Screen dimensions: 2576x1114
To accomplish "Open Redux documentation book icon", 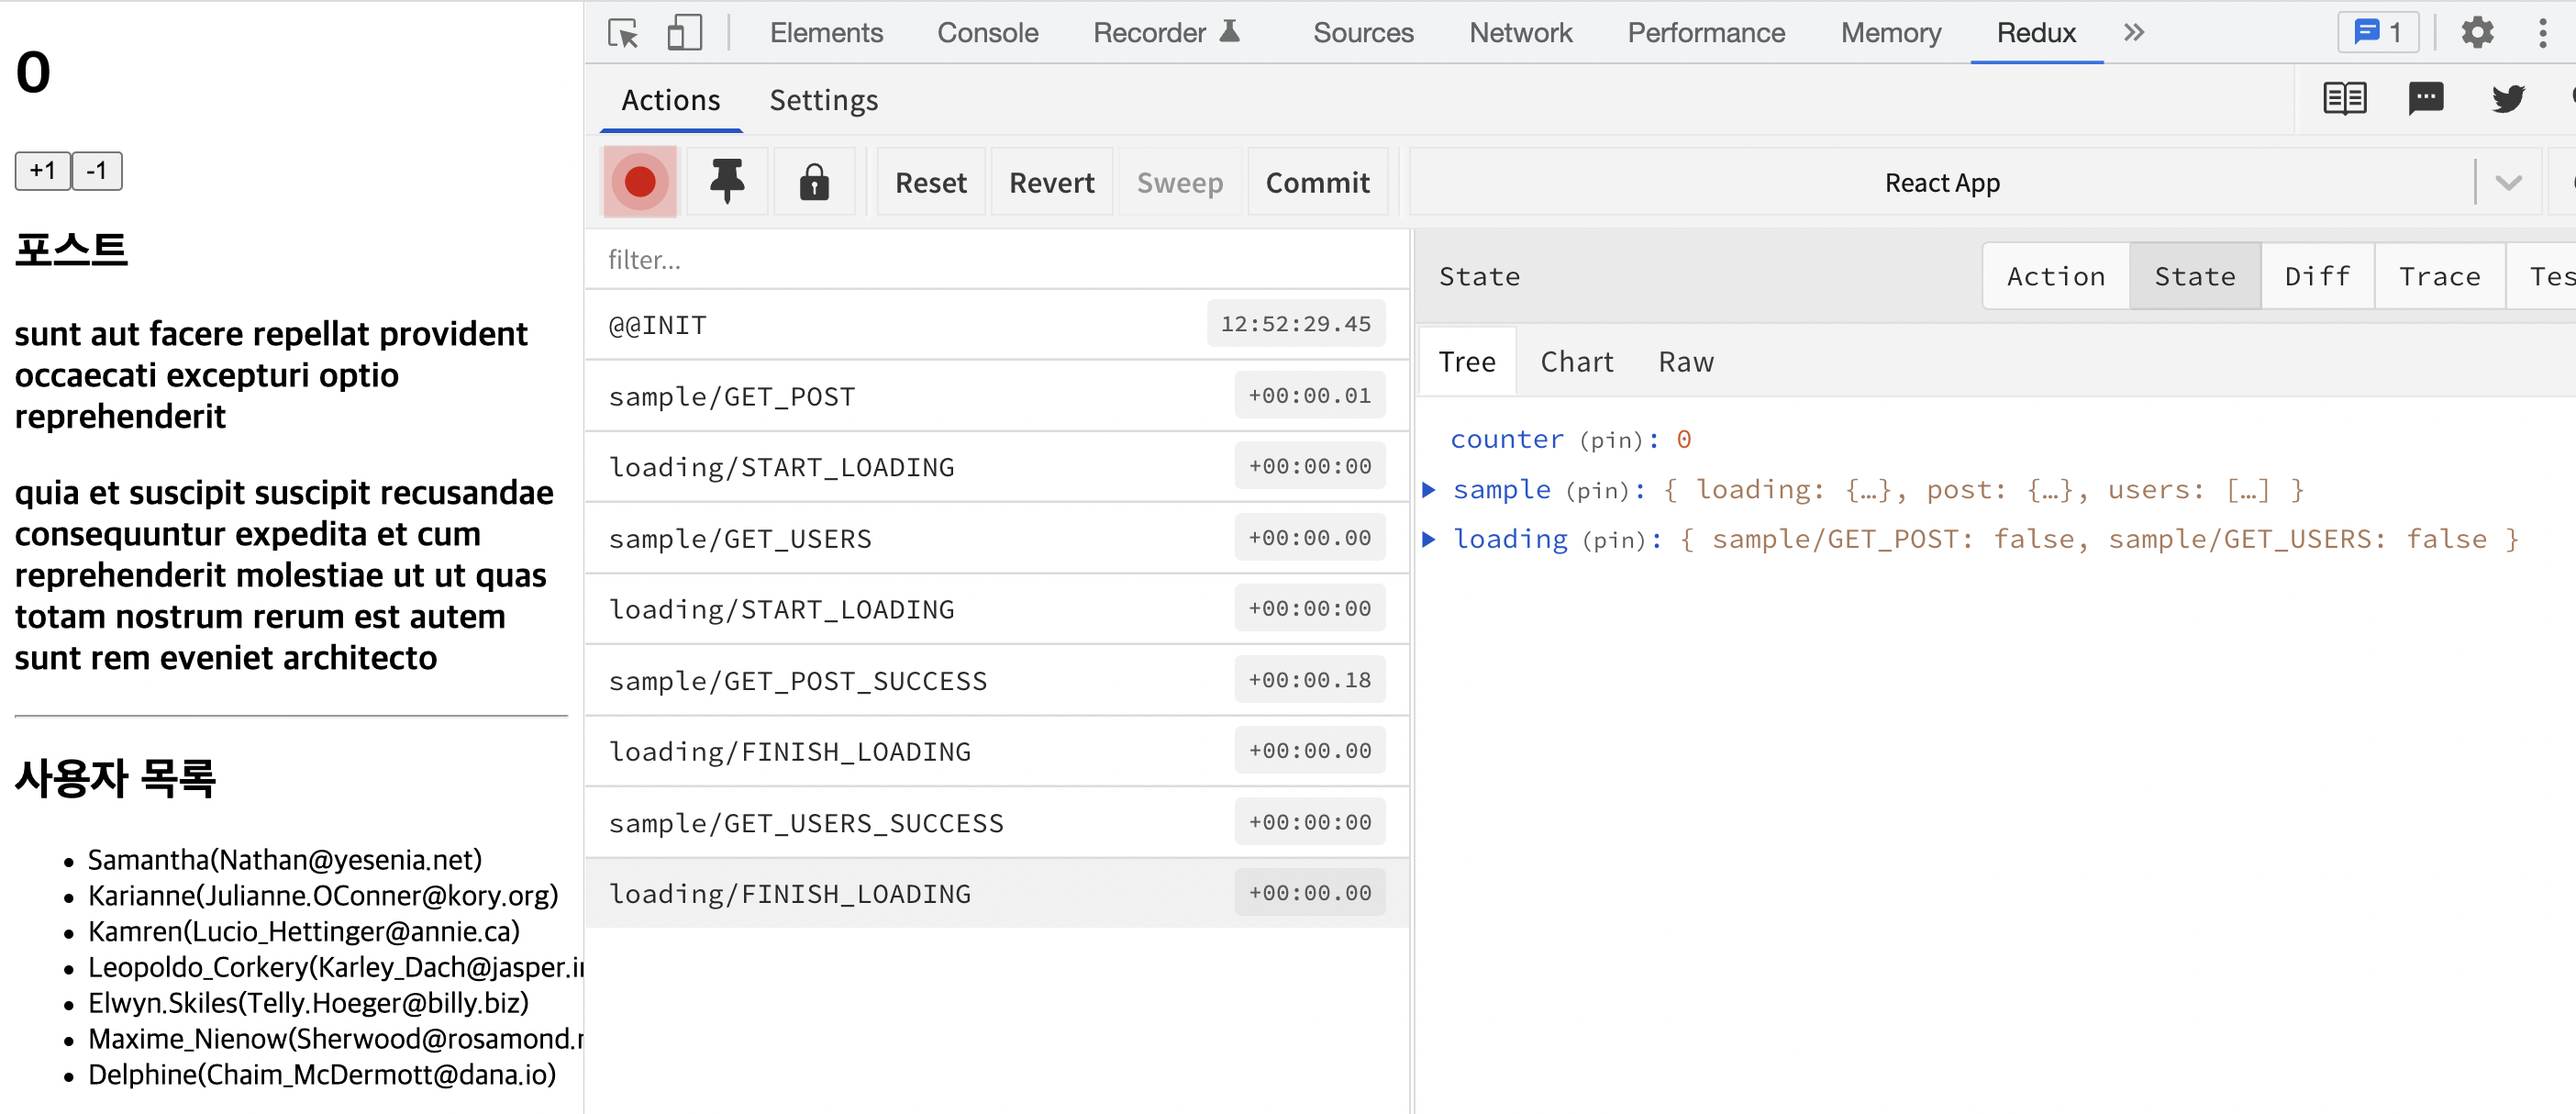I will [x=2344, y=99].
